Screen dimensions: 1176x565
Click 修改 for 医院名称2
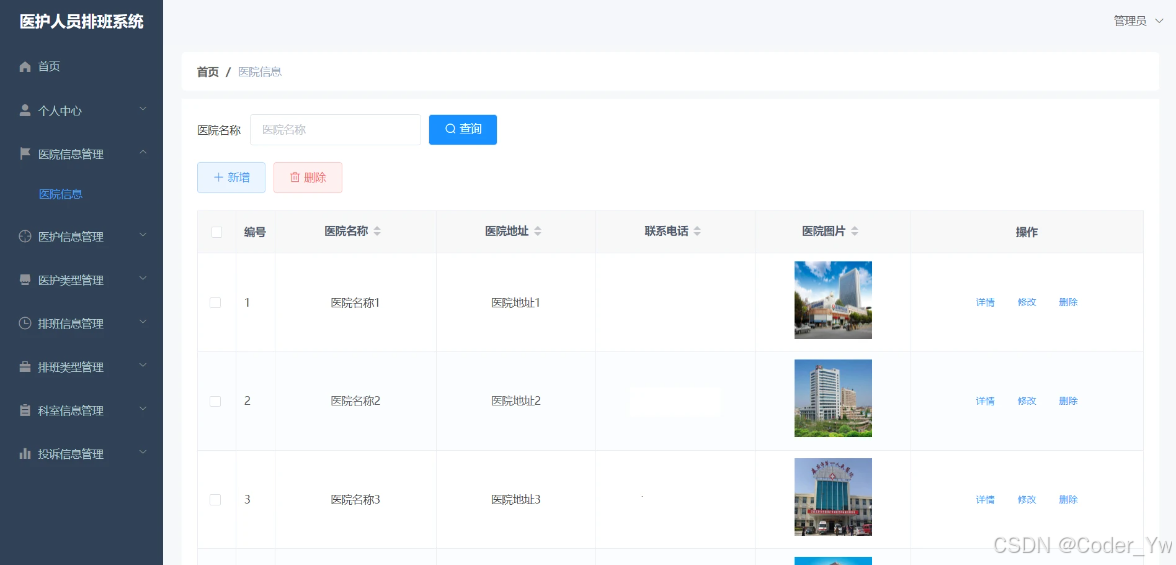[x=1027, y=401]
